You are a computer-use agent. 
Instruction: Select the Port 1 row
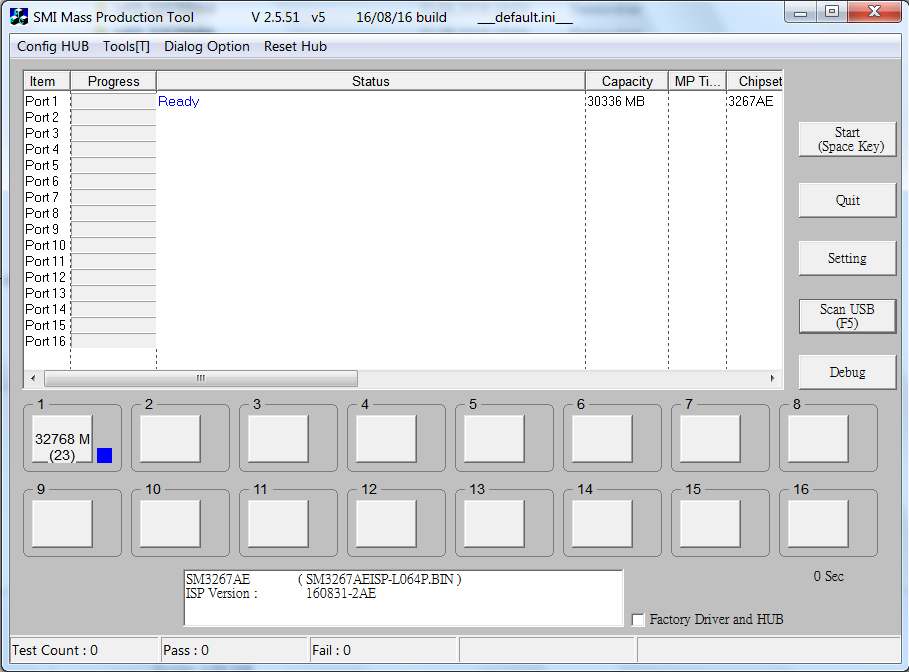(x=403, y=101)
